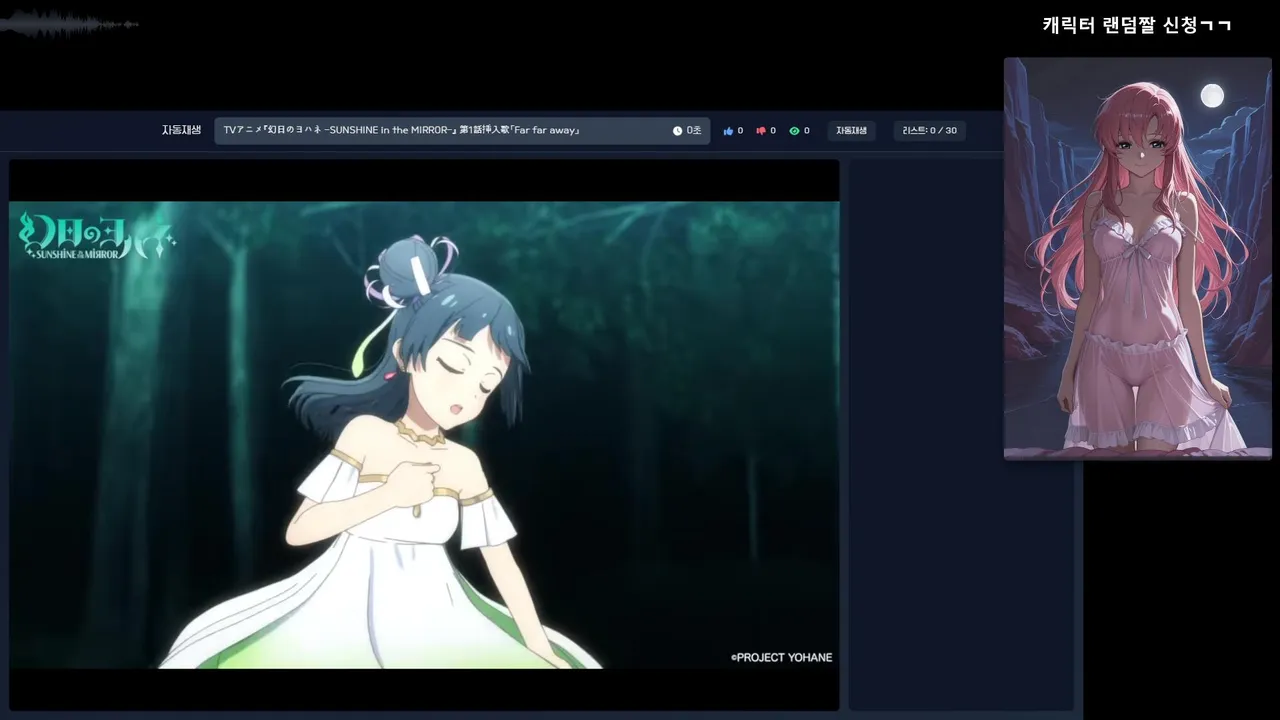
Task: Click the 자동재생 label left of the title bar
Action: 182,130
